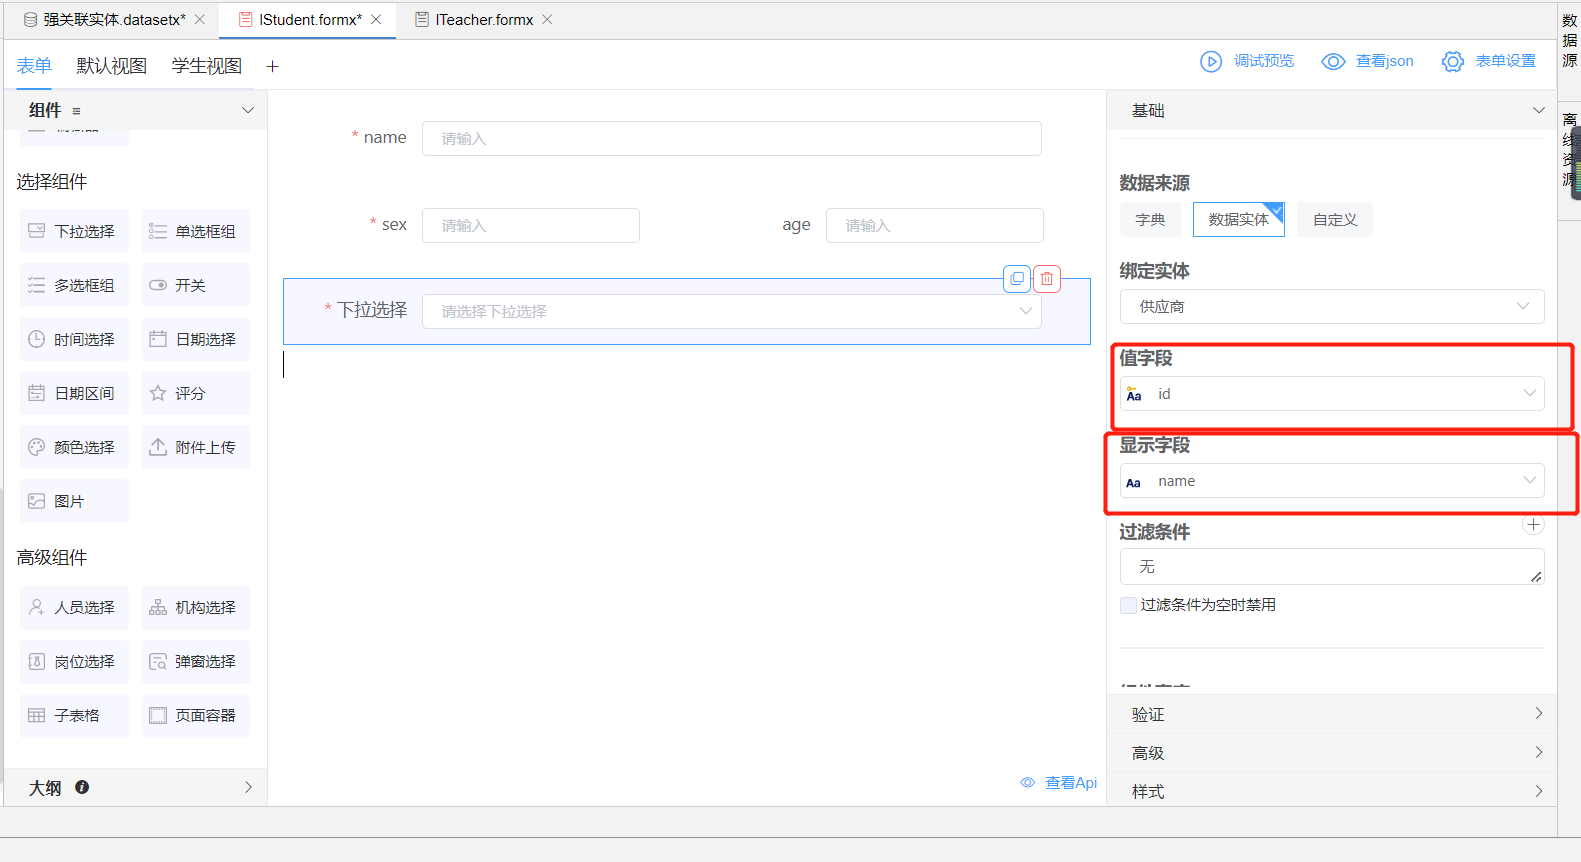Click the 调试预览 button
This screenshot has width=1581, height=862.
(x=1248, y=61)
